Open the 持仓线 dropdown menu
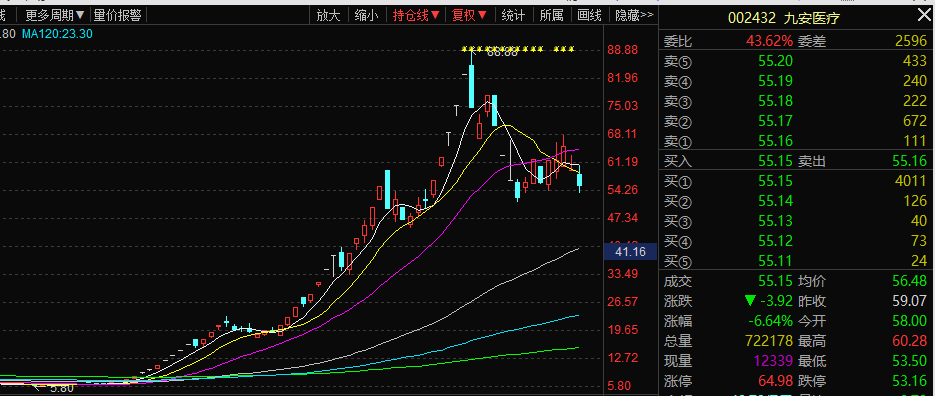This screenshot has width=935, height=396. coord(416,16)
